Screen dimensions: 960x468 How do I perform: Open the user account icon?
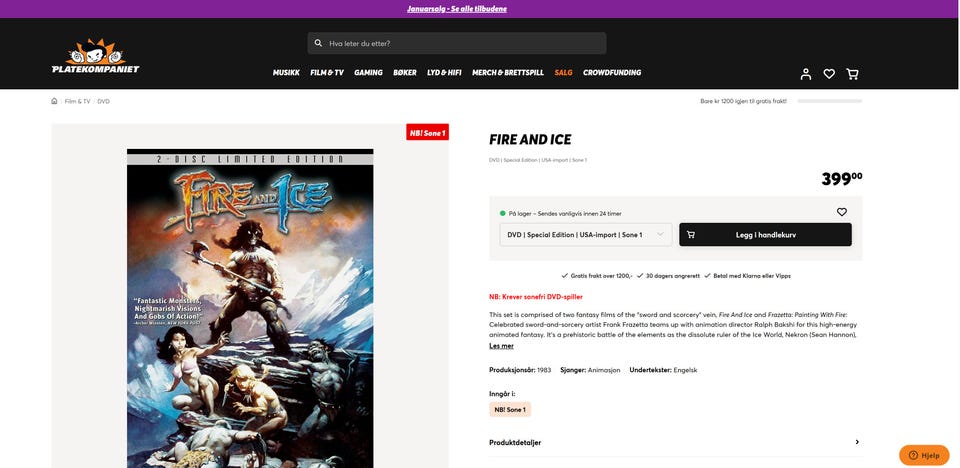(x=806, y=74)
